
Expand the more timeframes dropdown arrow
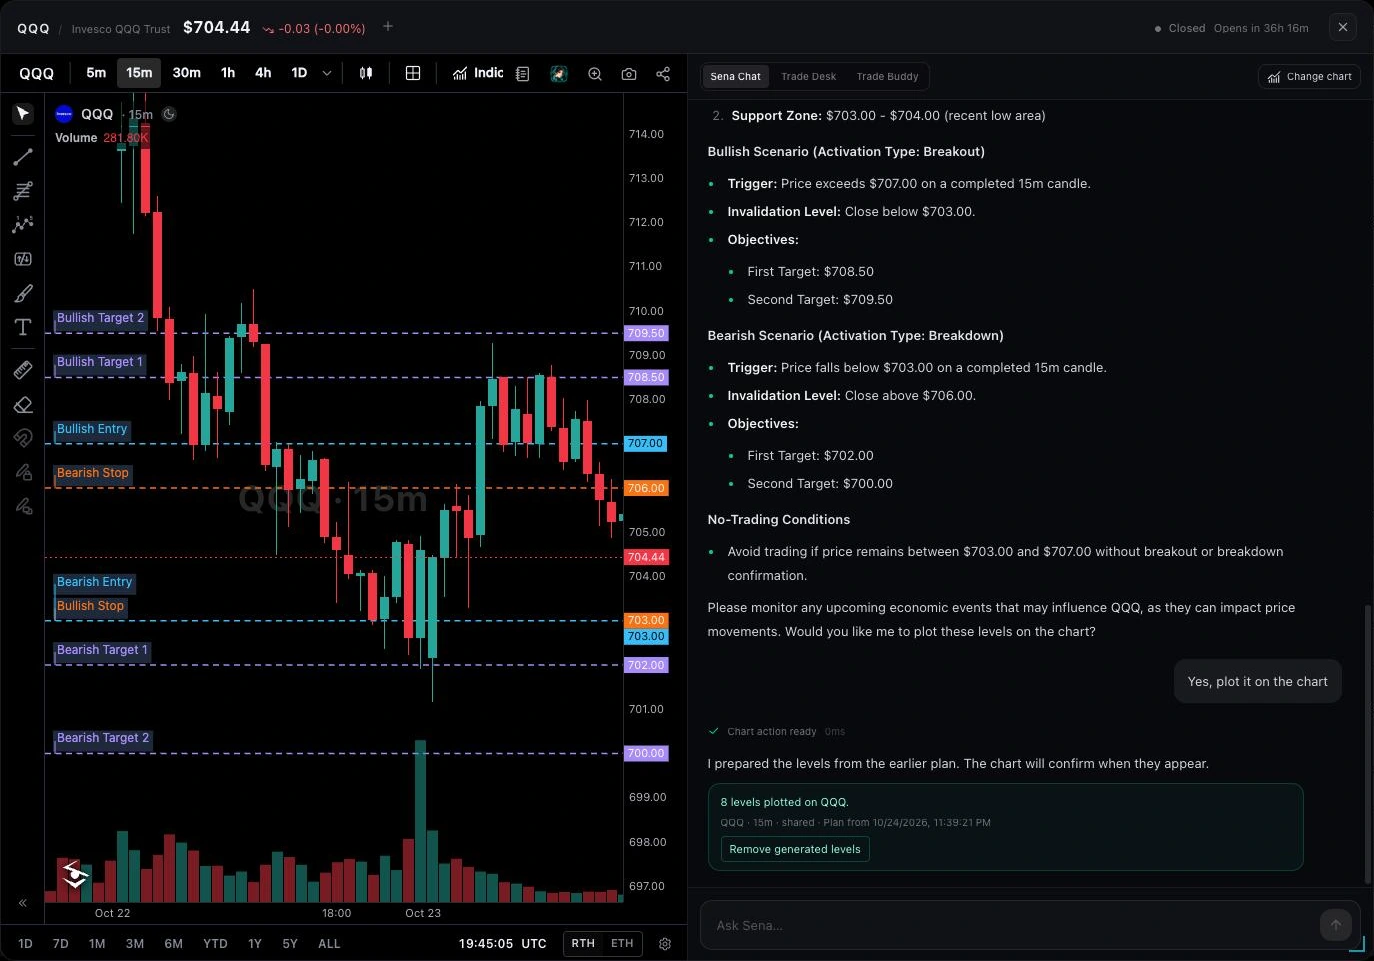pyautogui.click(x=327, y=73)
